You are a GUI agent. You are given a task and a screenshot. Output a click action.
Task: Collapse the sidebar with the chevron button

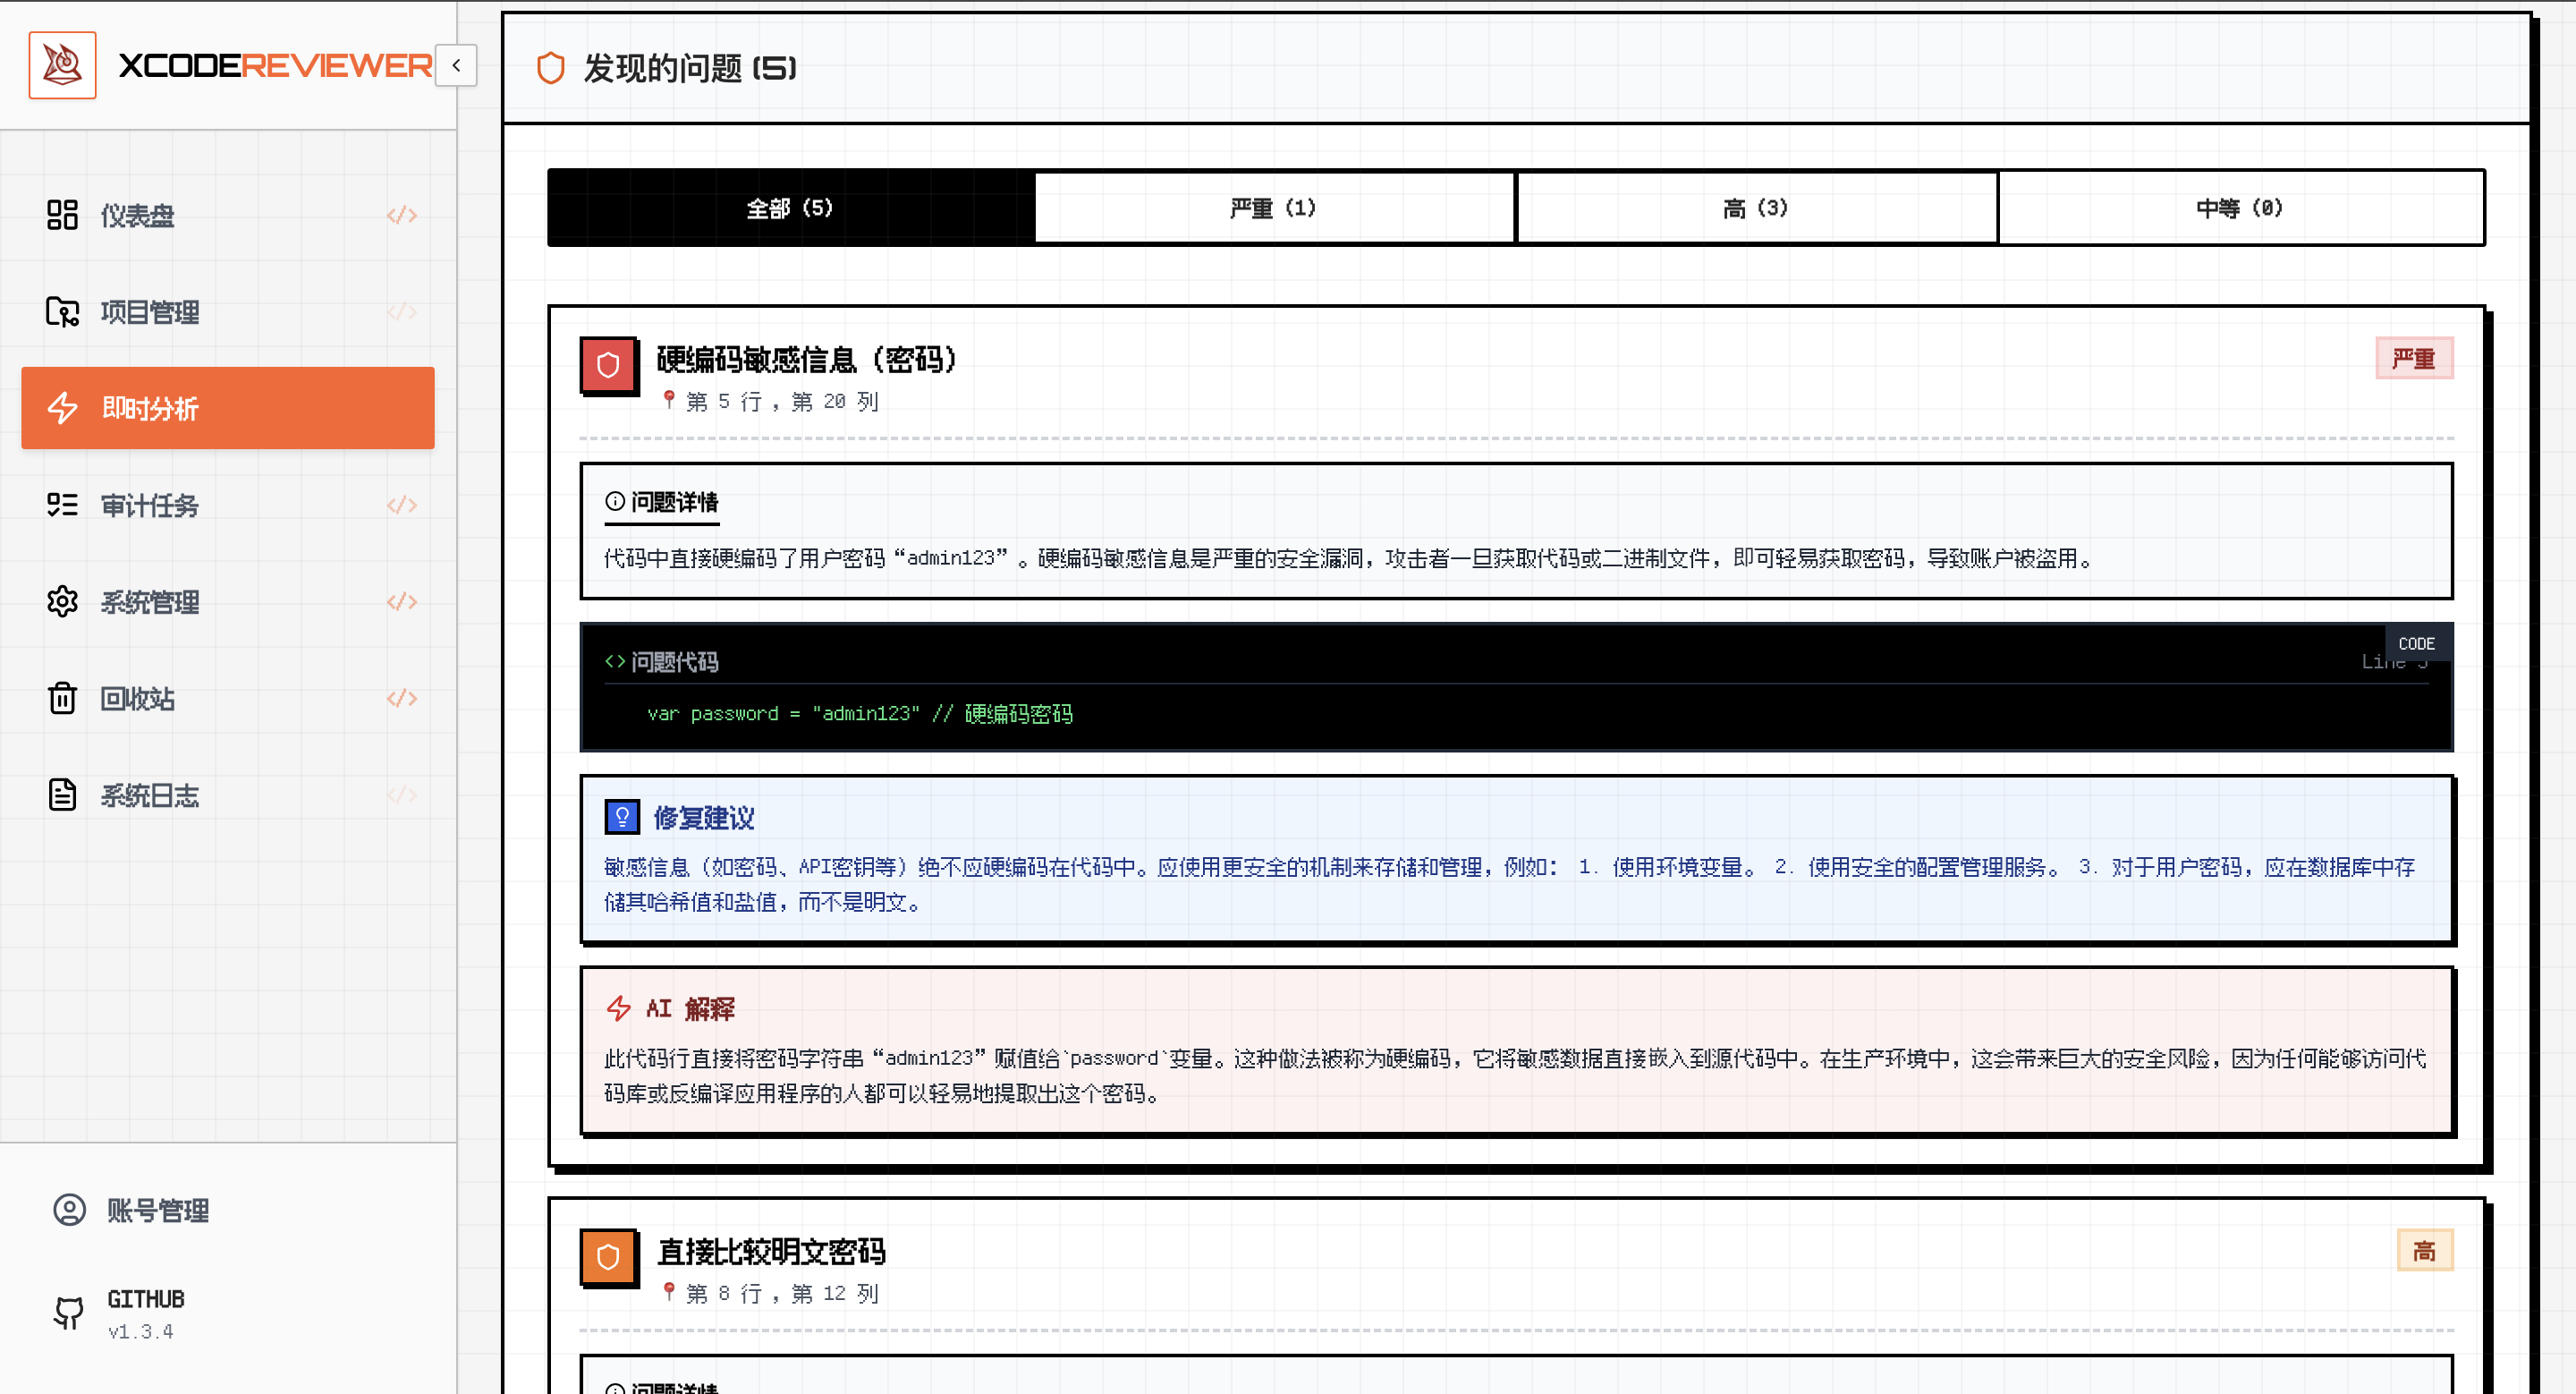[x=455, y=66]
